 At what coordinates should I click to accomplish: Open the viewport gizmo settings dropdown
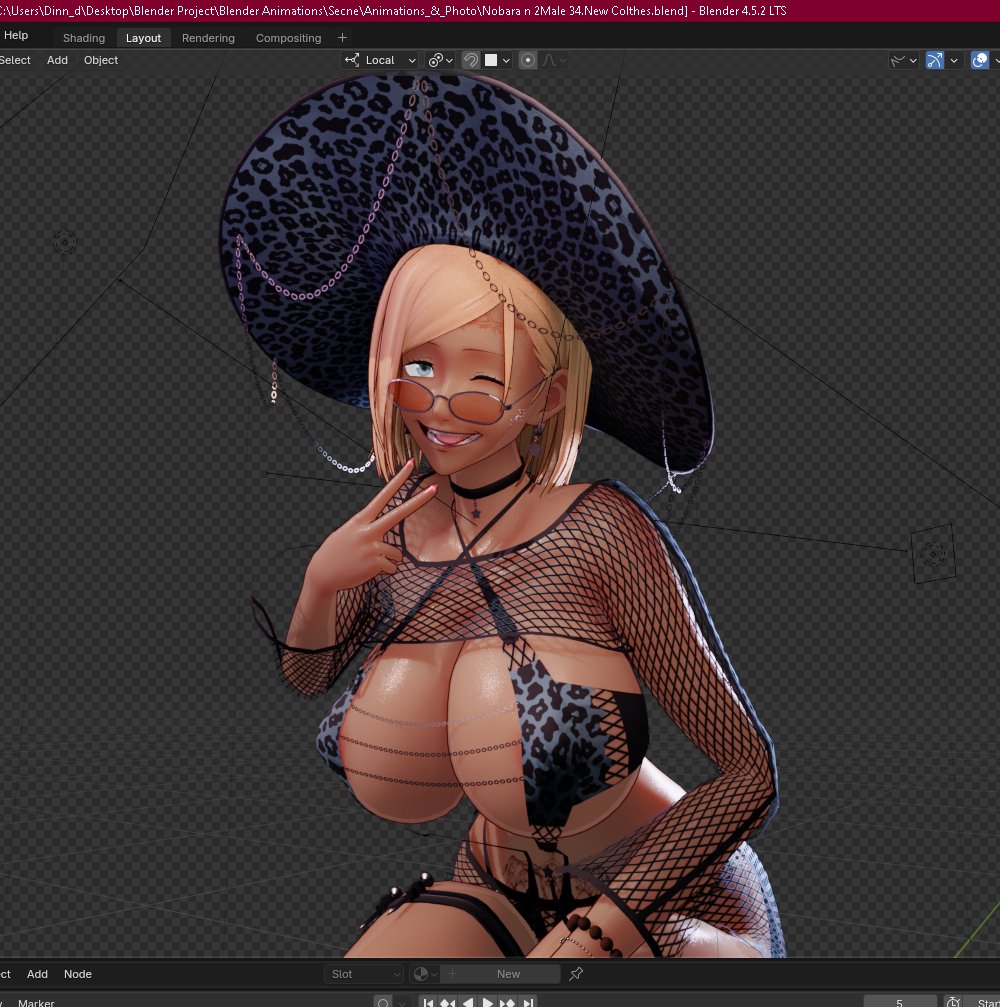coord(954,60)
